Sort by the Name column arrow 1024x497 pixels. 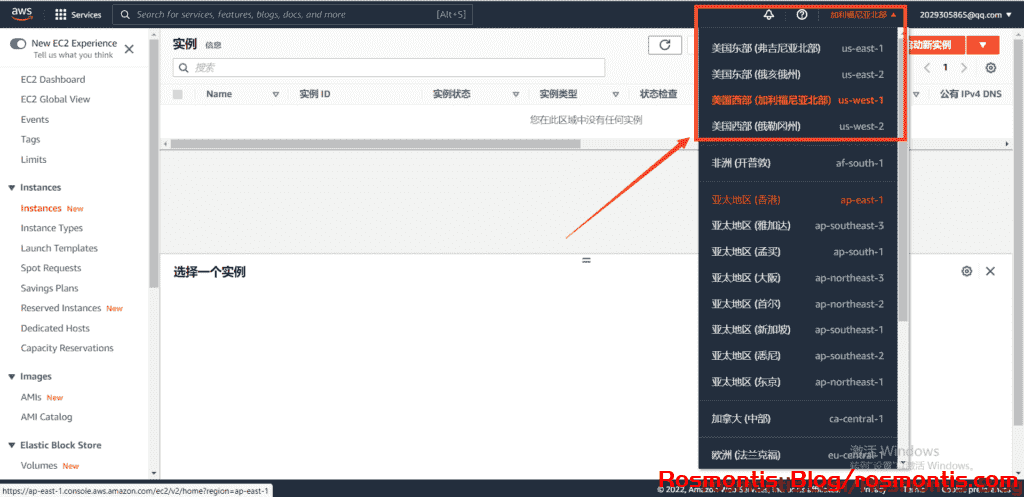click(x=276, y=94)
